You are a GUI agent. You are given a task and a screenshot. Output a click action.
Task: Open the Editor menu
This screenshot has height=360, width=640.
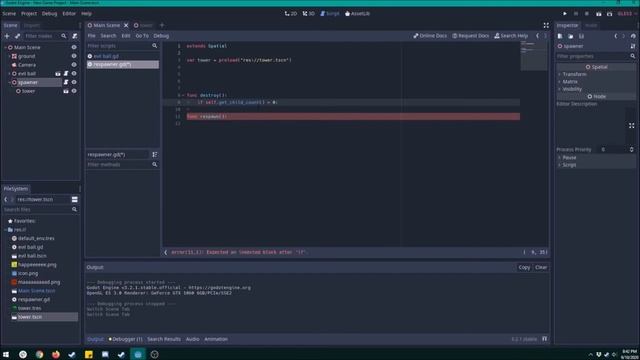click(x=69, y=13)
